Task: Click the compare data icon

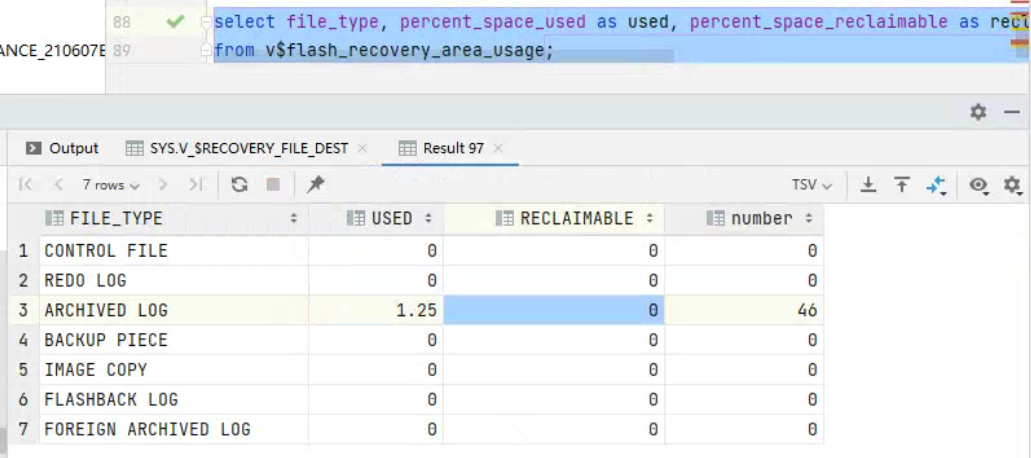Action: point(936,185)
